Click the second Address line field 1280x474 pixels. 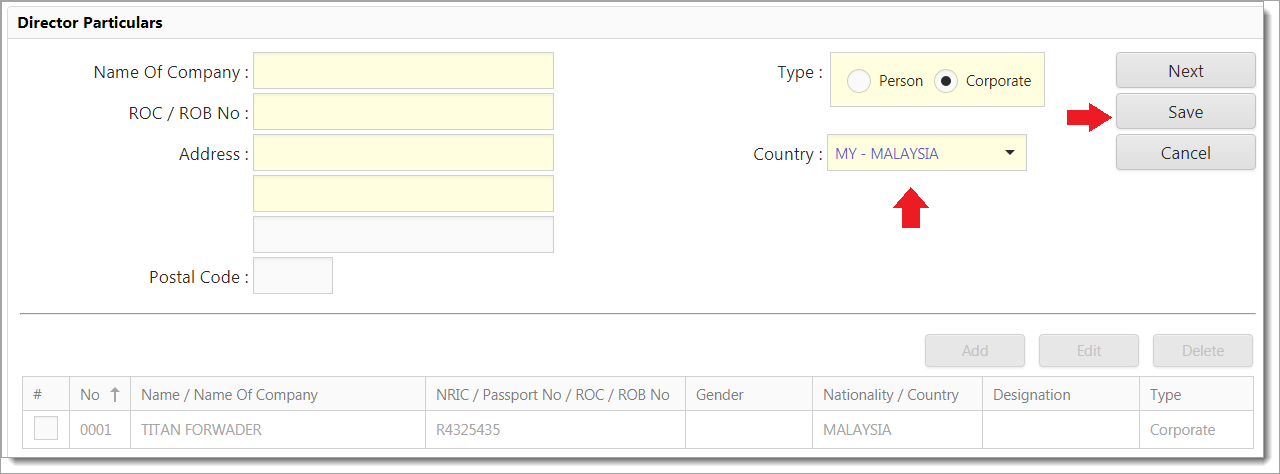[403, 194]
